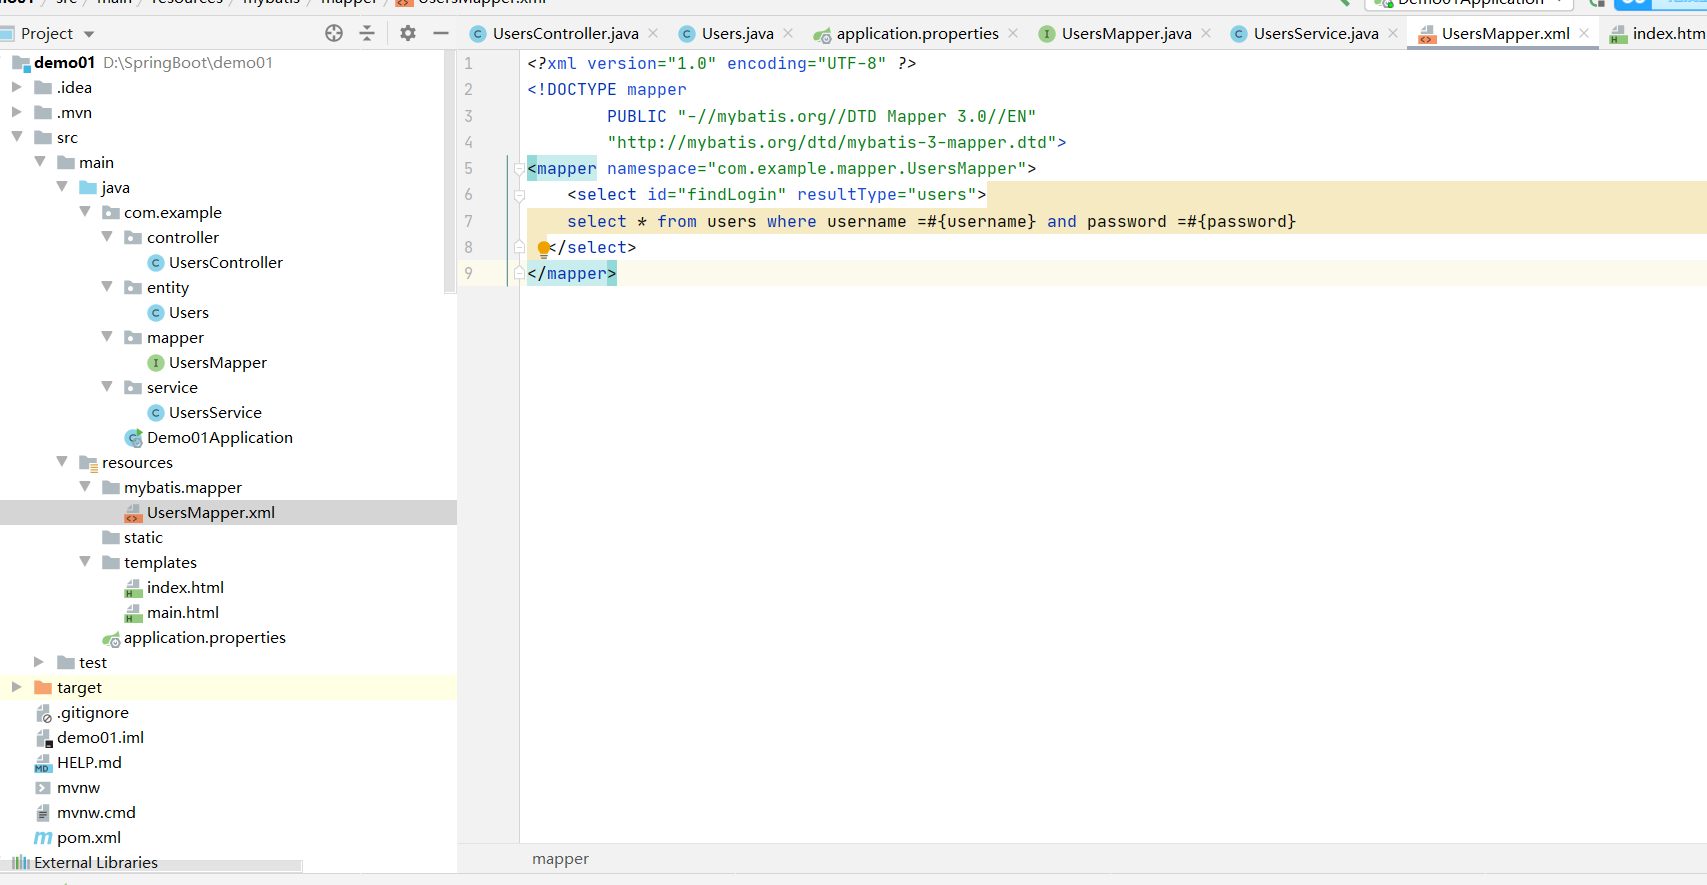Expand the .mvn folder
Image resolution: width=1707 pixels, height=885 pixels.
click(x=17, y=112)
